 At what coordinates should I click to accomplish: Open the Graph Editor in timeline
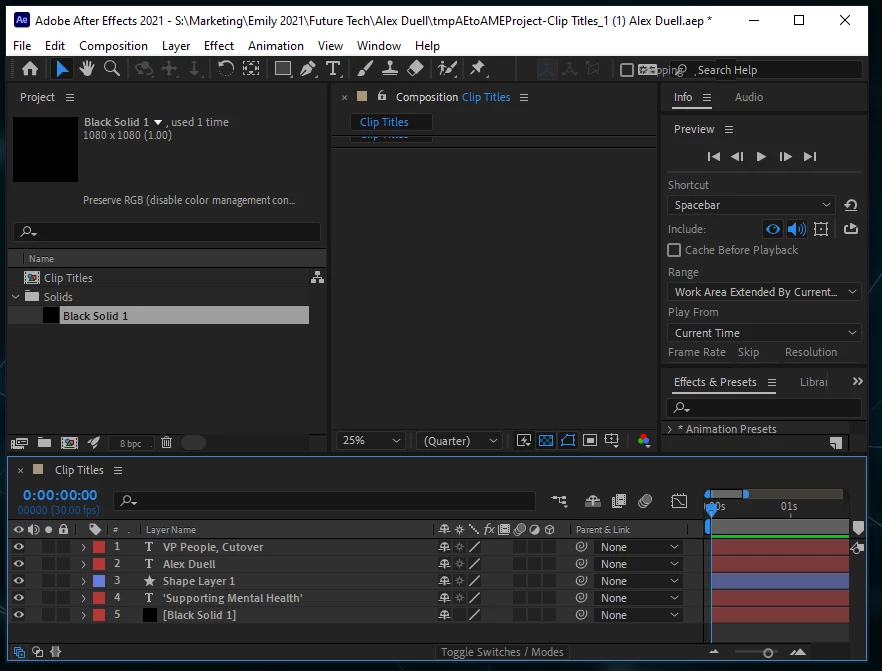[679, 501]
